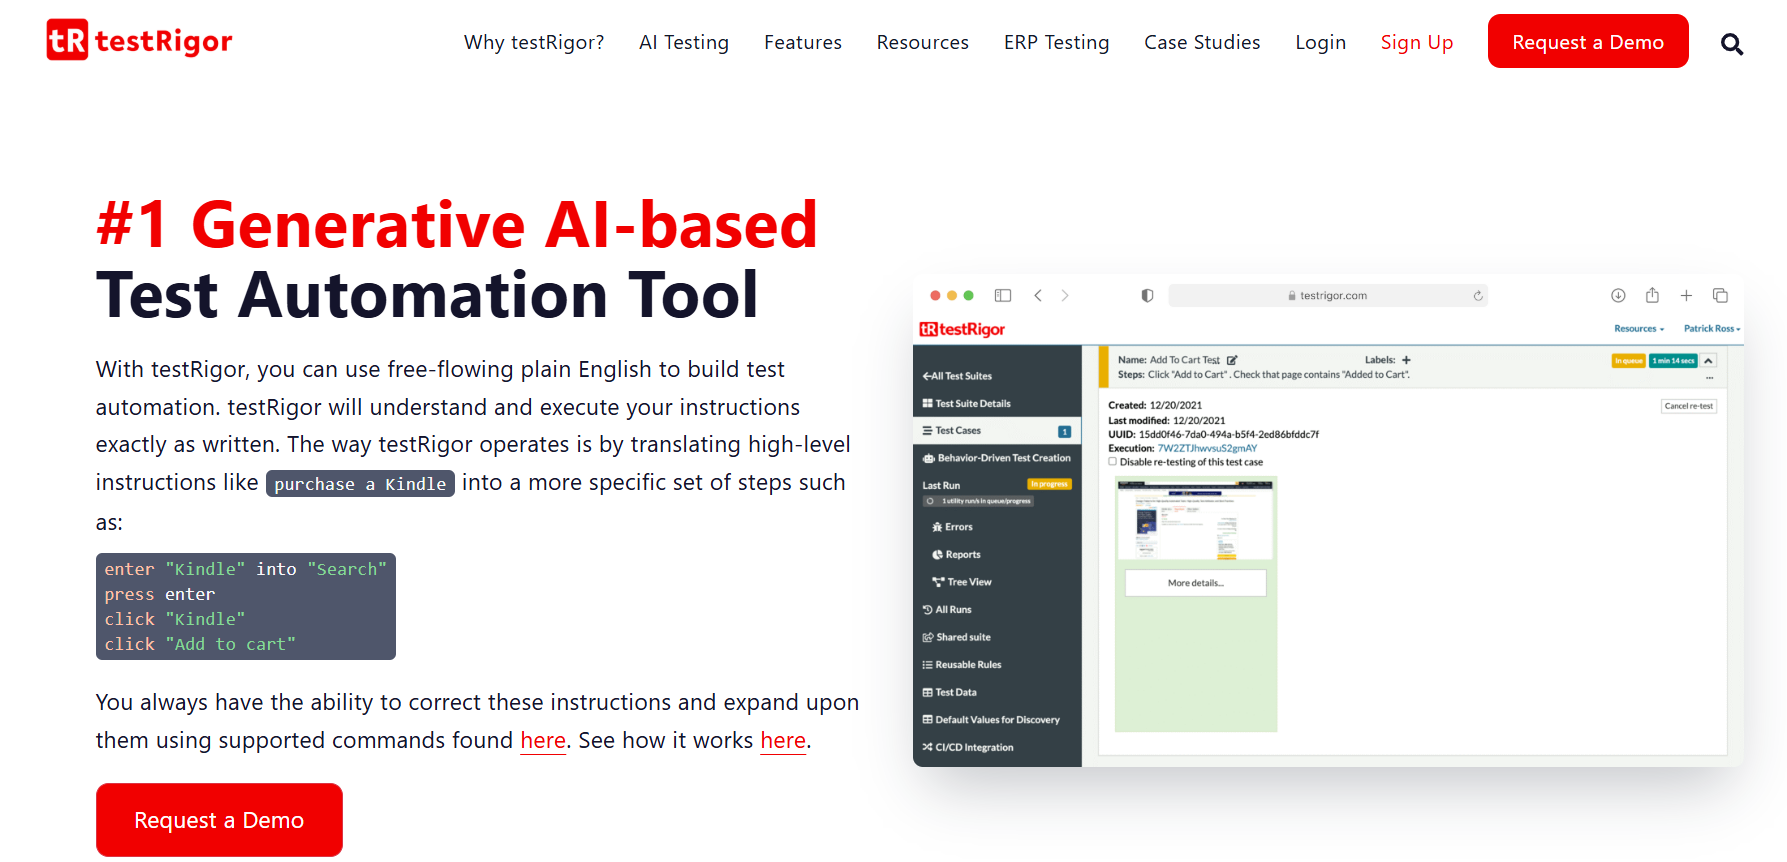Click the 'click "Add to cart"' code line
The height and width of the screenshot is (862, 1787).
pos(200,644)
